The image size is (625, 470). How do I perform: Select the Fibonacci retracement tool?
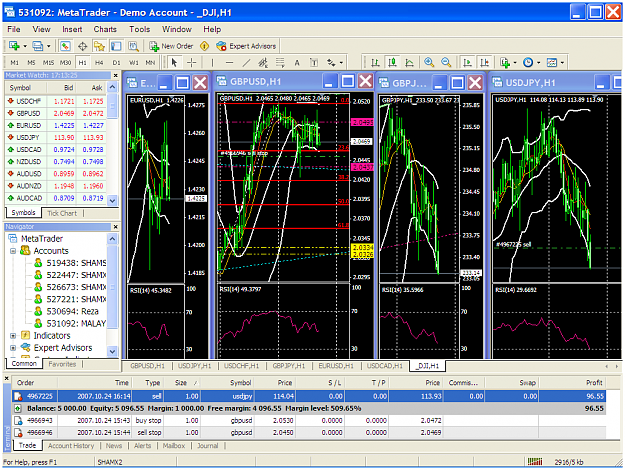tap(280, 63)
